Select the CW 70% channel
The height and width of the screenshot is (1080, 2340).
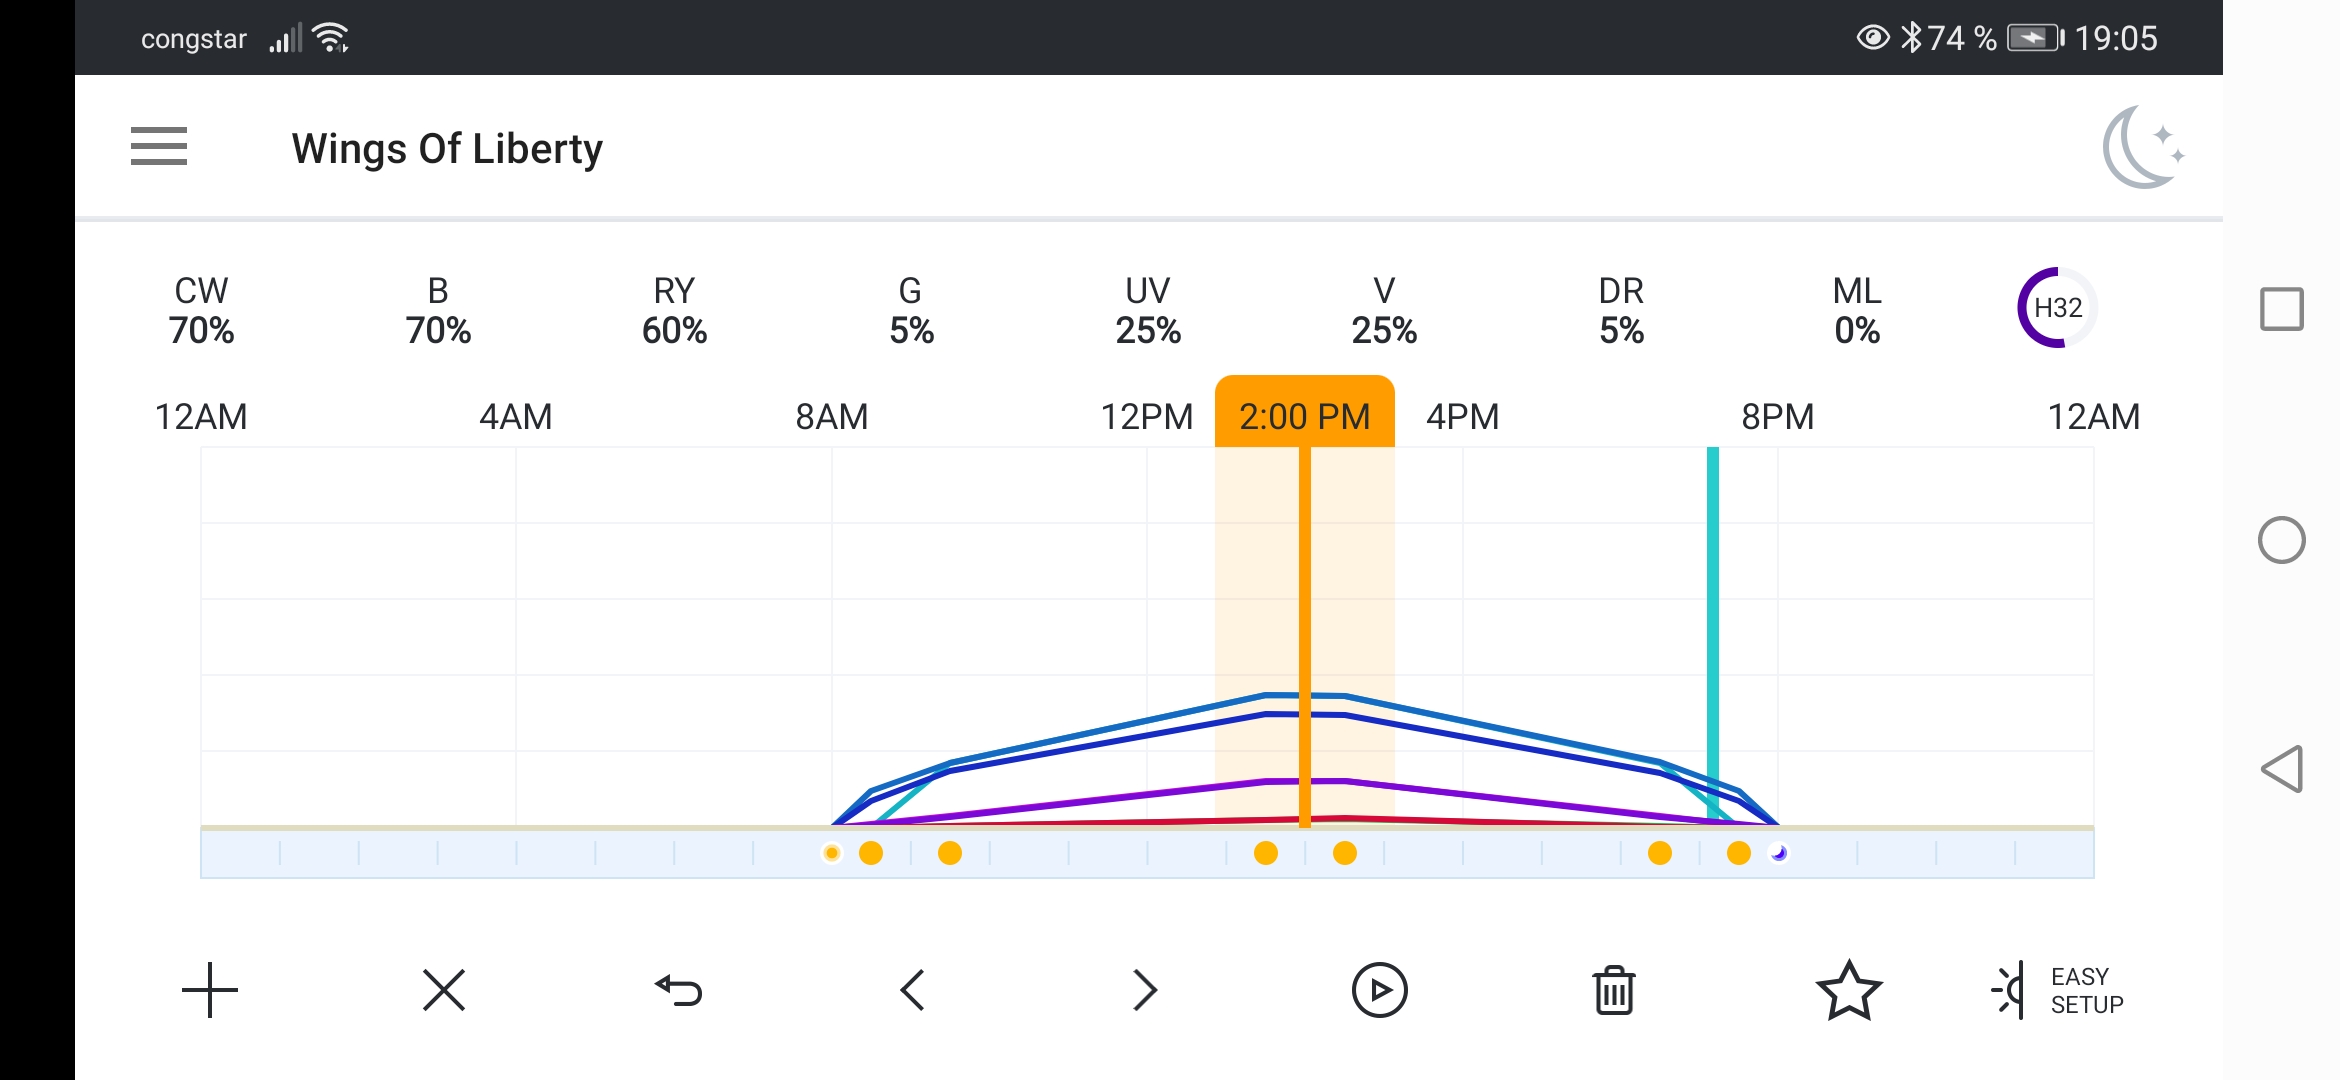[x=201, y=311]
